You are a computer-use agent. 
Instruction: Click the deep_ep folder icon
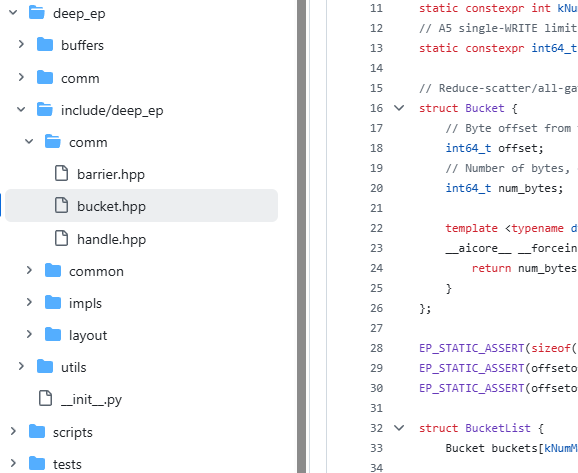click(x=37, y=13)
